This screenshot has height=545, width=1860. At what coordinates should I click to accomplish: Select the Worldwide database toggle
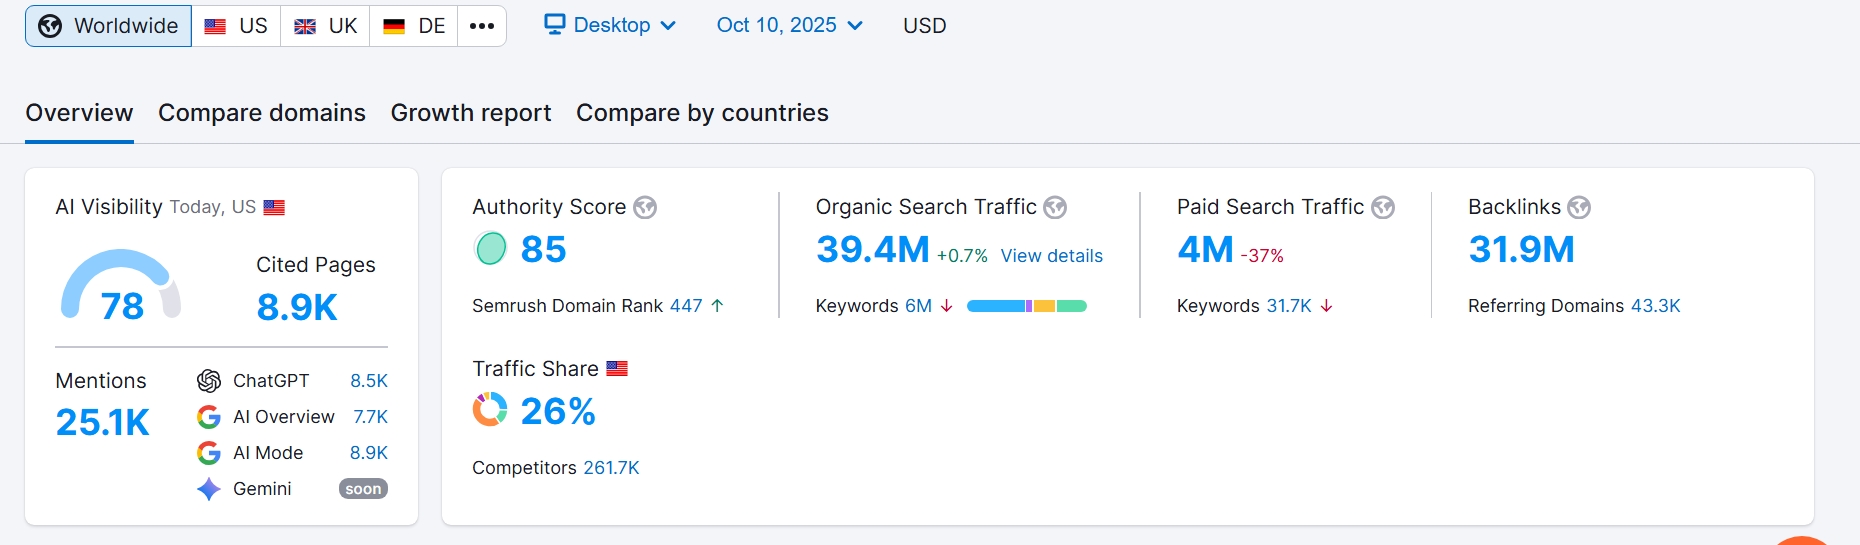(x=108, y=26)
